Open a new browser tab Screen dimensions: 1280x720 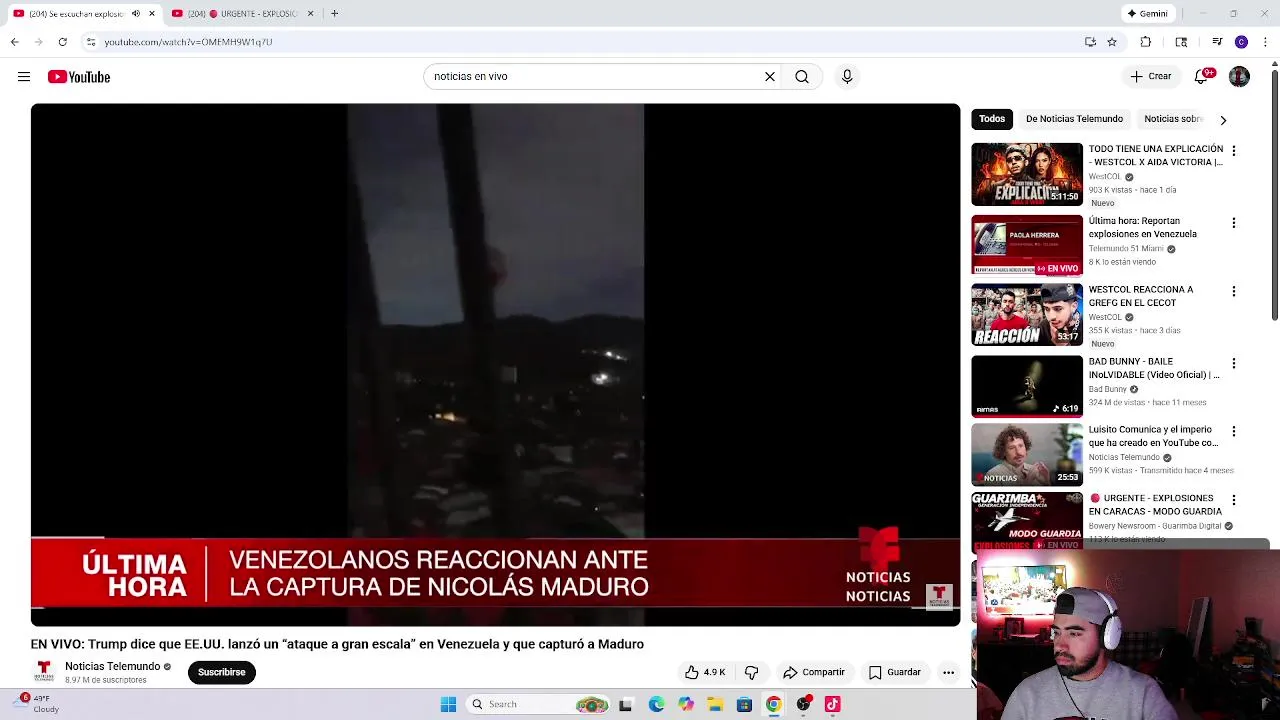point(335,14)
